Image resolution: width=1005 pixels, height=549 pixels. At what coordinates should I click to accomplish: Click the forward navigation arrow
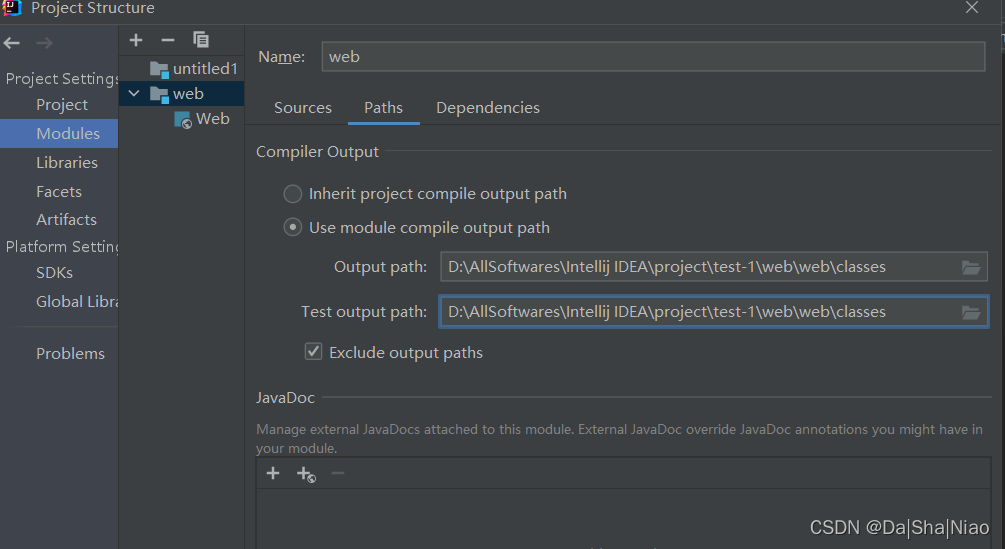[x=44, y=44]
